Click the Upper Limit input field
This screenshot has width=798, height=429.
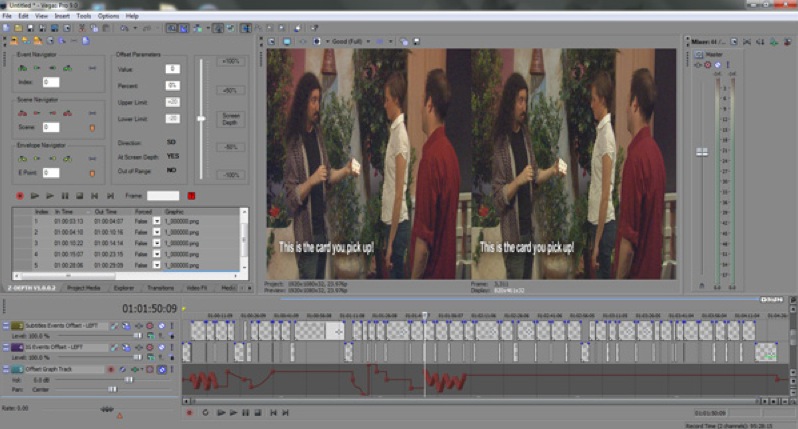(173, 102)
